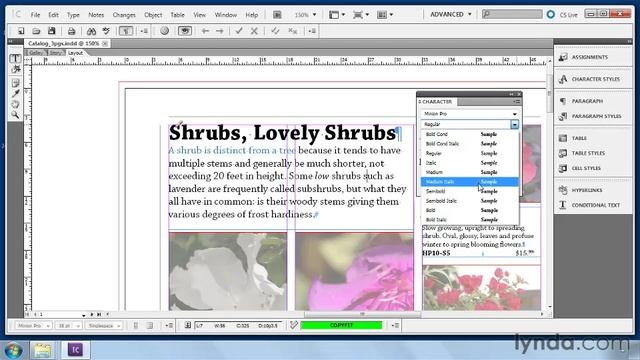
Task: Reject All Changes double-X icon
Action: (x=292, y=31)
